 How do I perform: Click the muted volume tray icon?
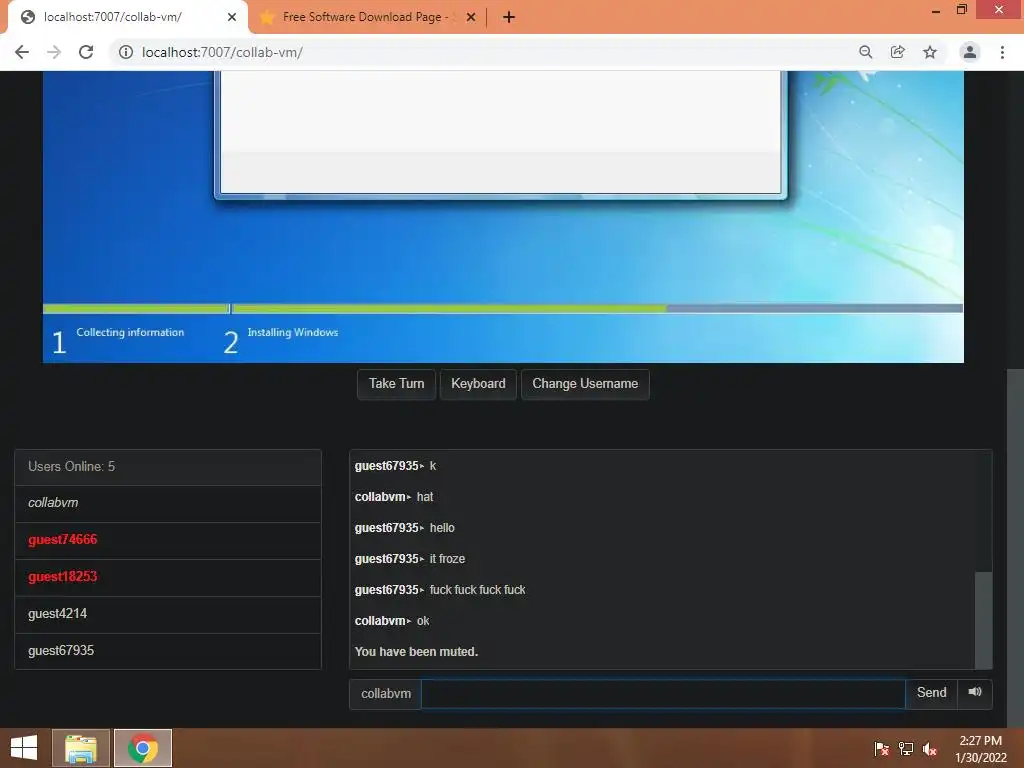(x=930, y=749)
